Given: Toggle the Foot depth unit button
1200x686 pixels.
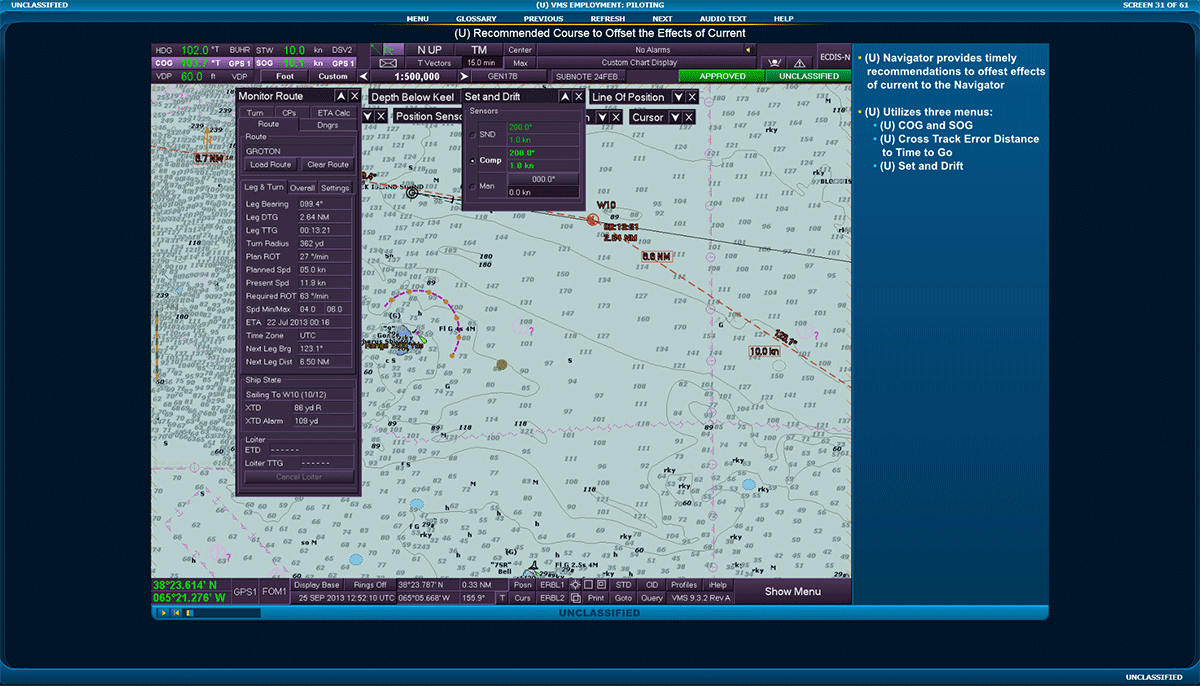Looking at the screenshot, I should tap(285, 76).
